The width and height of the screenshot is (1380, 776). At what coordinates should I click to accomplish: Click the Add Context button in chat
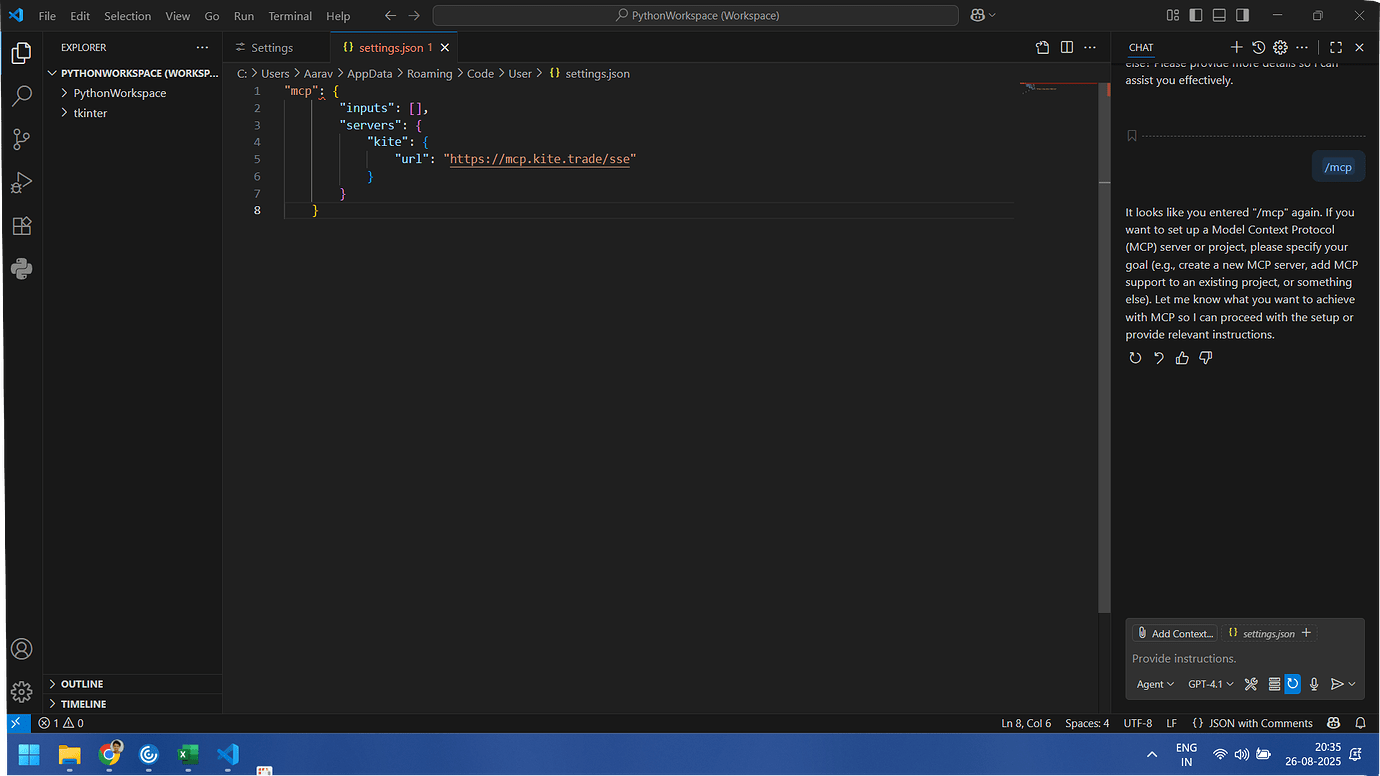click(x=1175, y=632)
